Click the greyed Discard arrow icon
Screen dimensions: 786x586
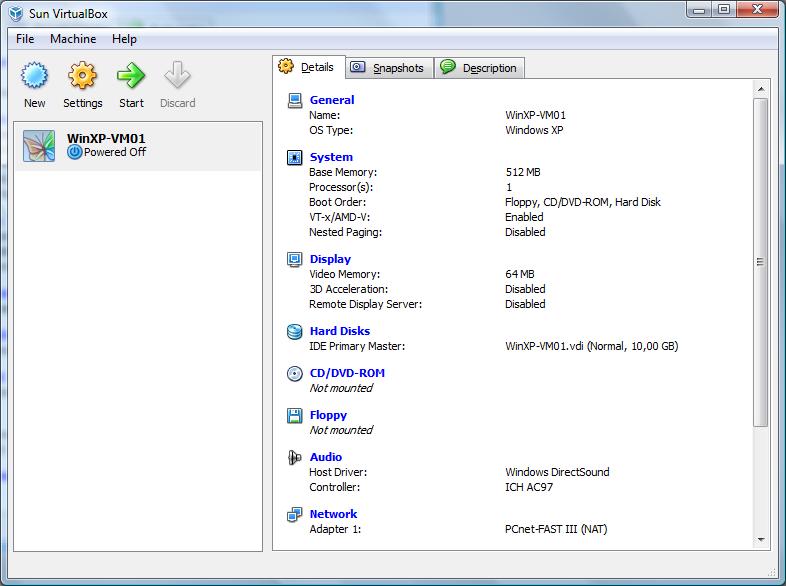click(177, 76)
